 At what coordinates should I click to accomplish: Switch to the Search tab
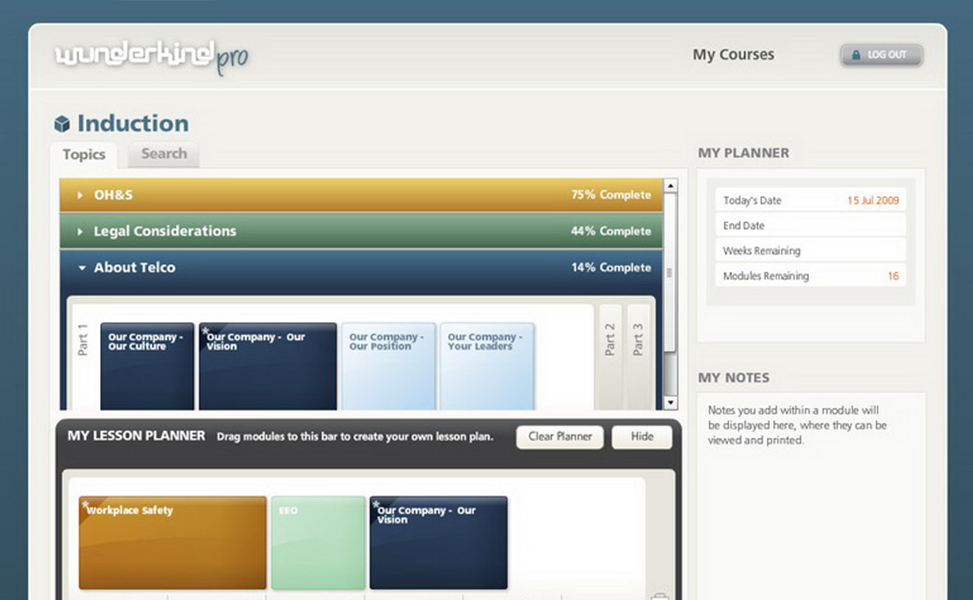(164, 154)
